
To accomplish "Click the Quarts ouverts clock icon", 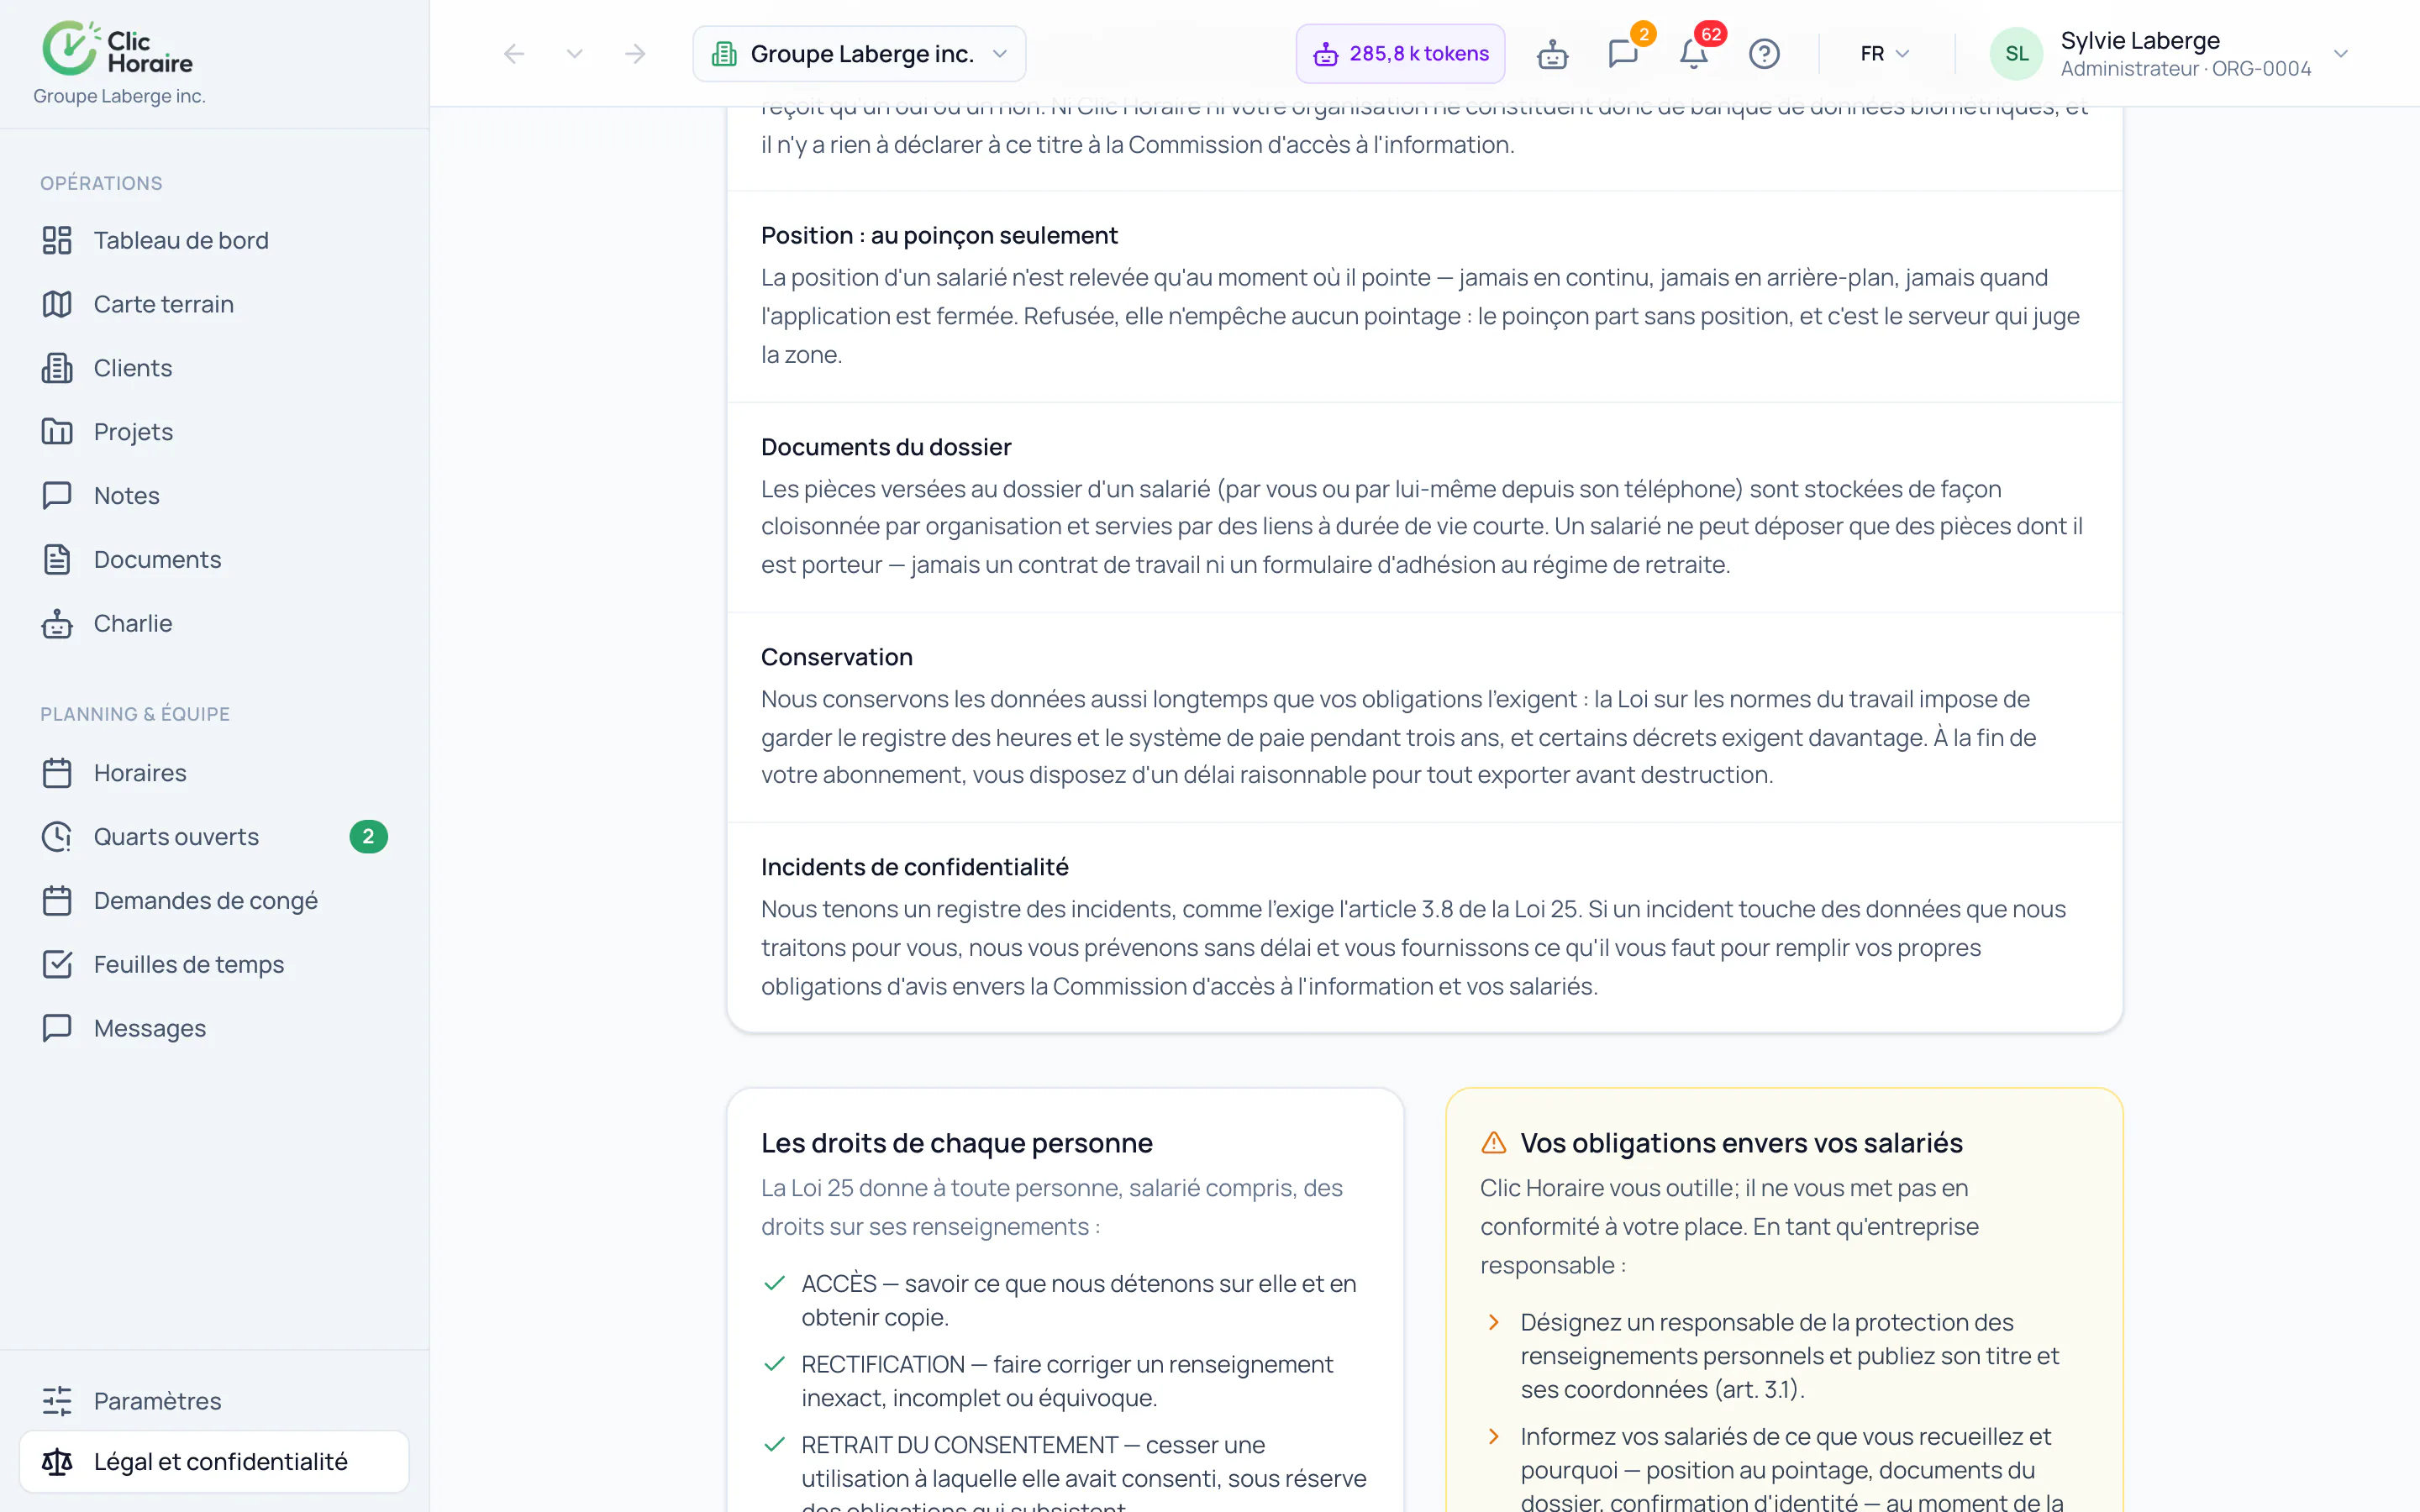I will (57, 837).
